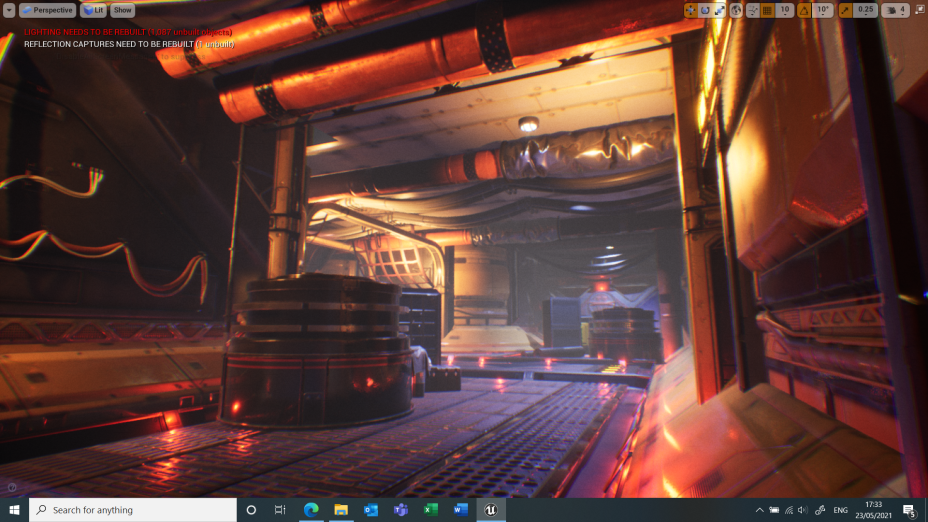Maximize or restore the viewport
928x522 pixels.
tap(920, 9)
